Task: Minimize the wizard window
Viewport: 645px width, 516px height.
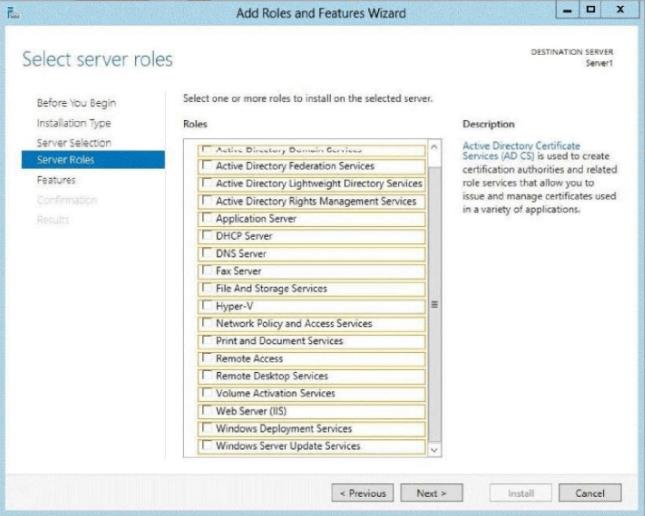Action: [x=567, y=10]
